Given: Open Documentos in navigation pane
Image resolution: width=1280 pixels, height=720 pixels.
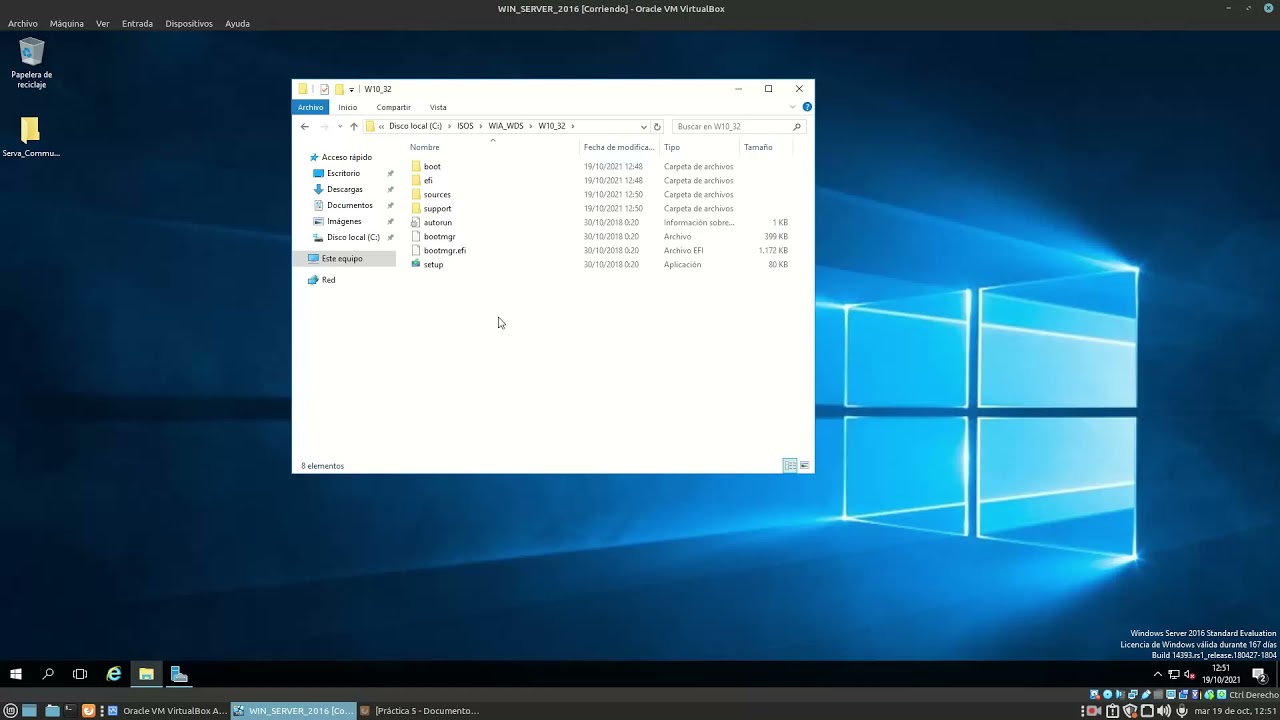Looking at the screenshot, I should coord(349,205).
